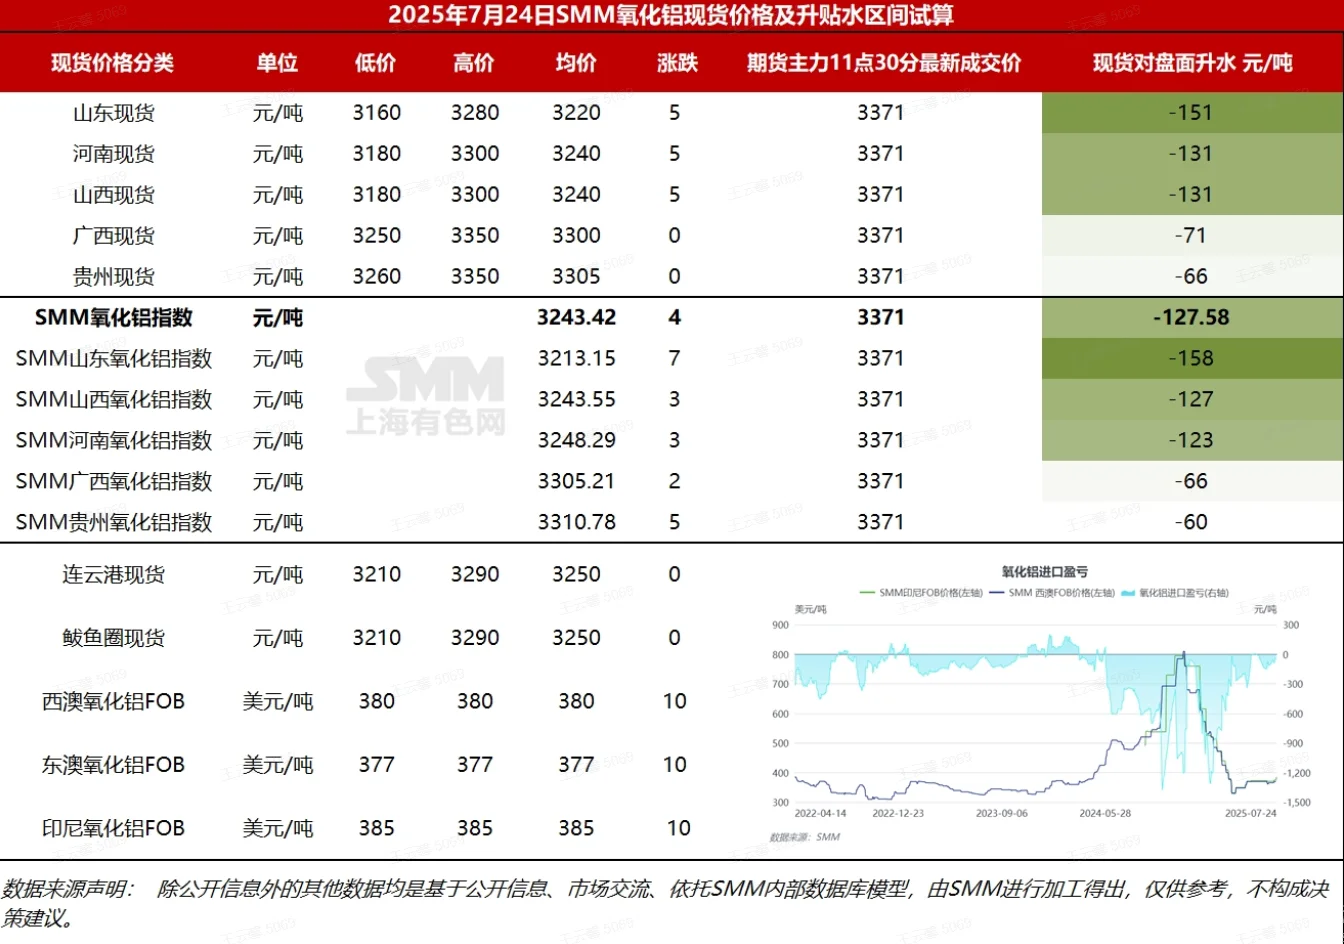Click the '河南现货' row label

click(114, 154)
